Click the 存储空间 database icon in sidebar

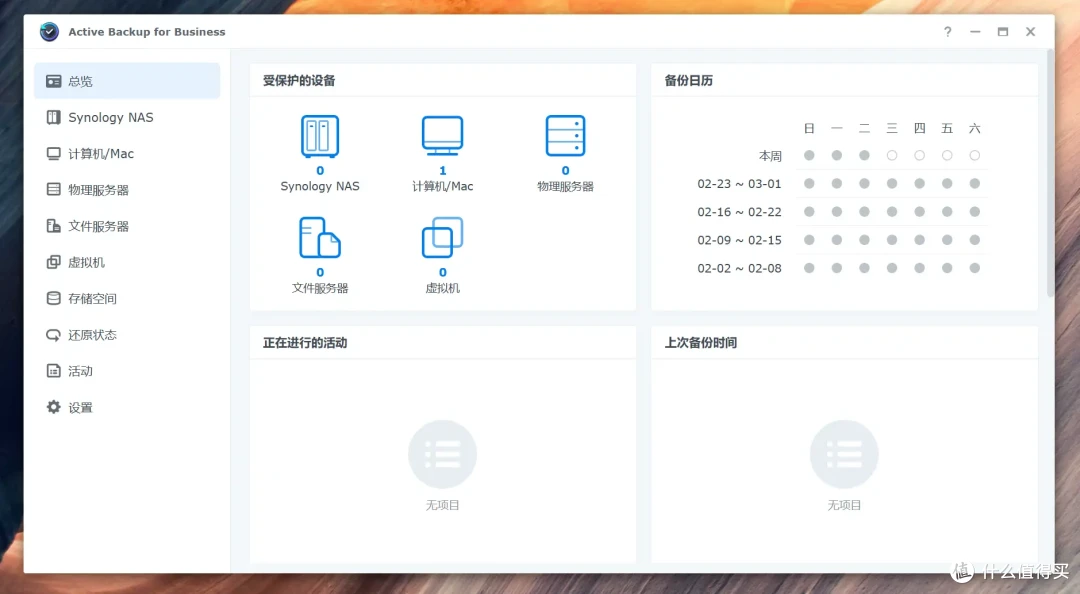[x=53, y=298]
